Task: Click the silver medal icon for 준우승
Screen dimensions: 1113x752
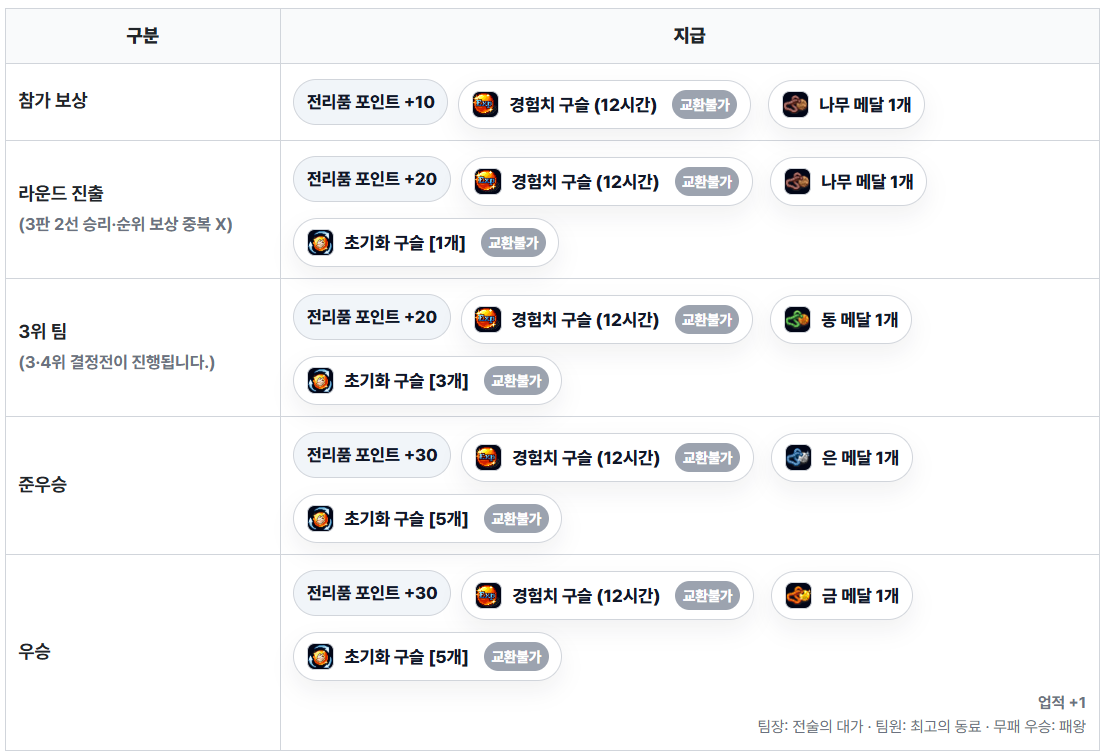Action: point(798,458)
